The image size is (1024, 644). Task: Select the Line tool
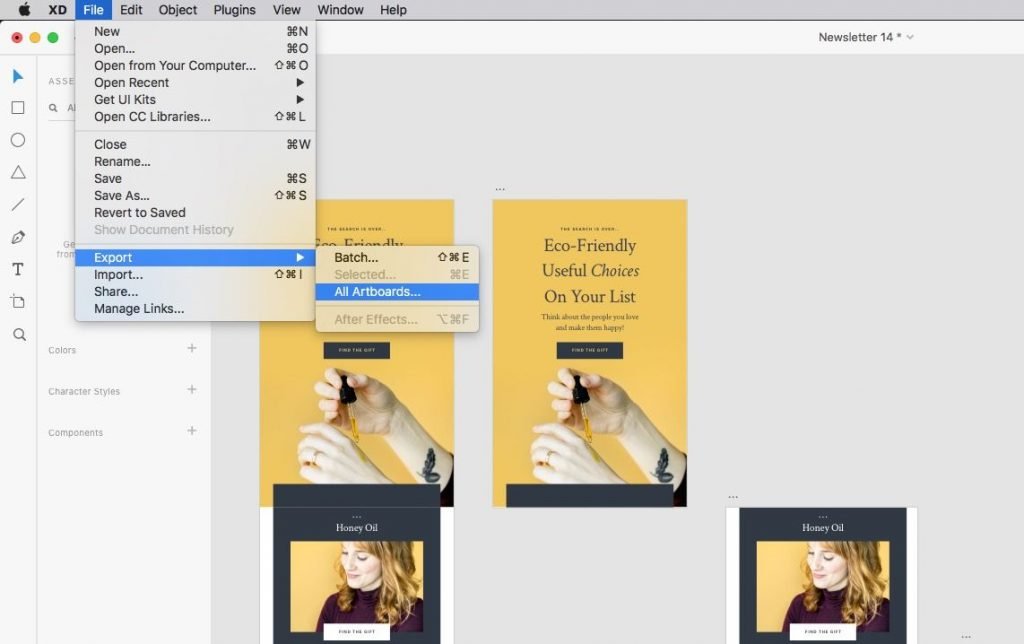(18, 205)
